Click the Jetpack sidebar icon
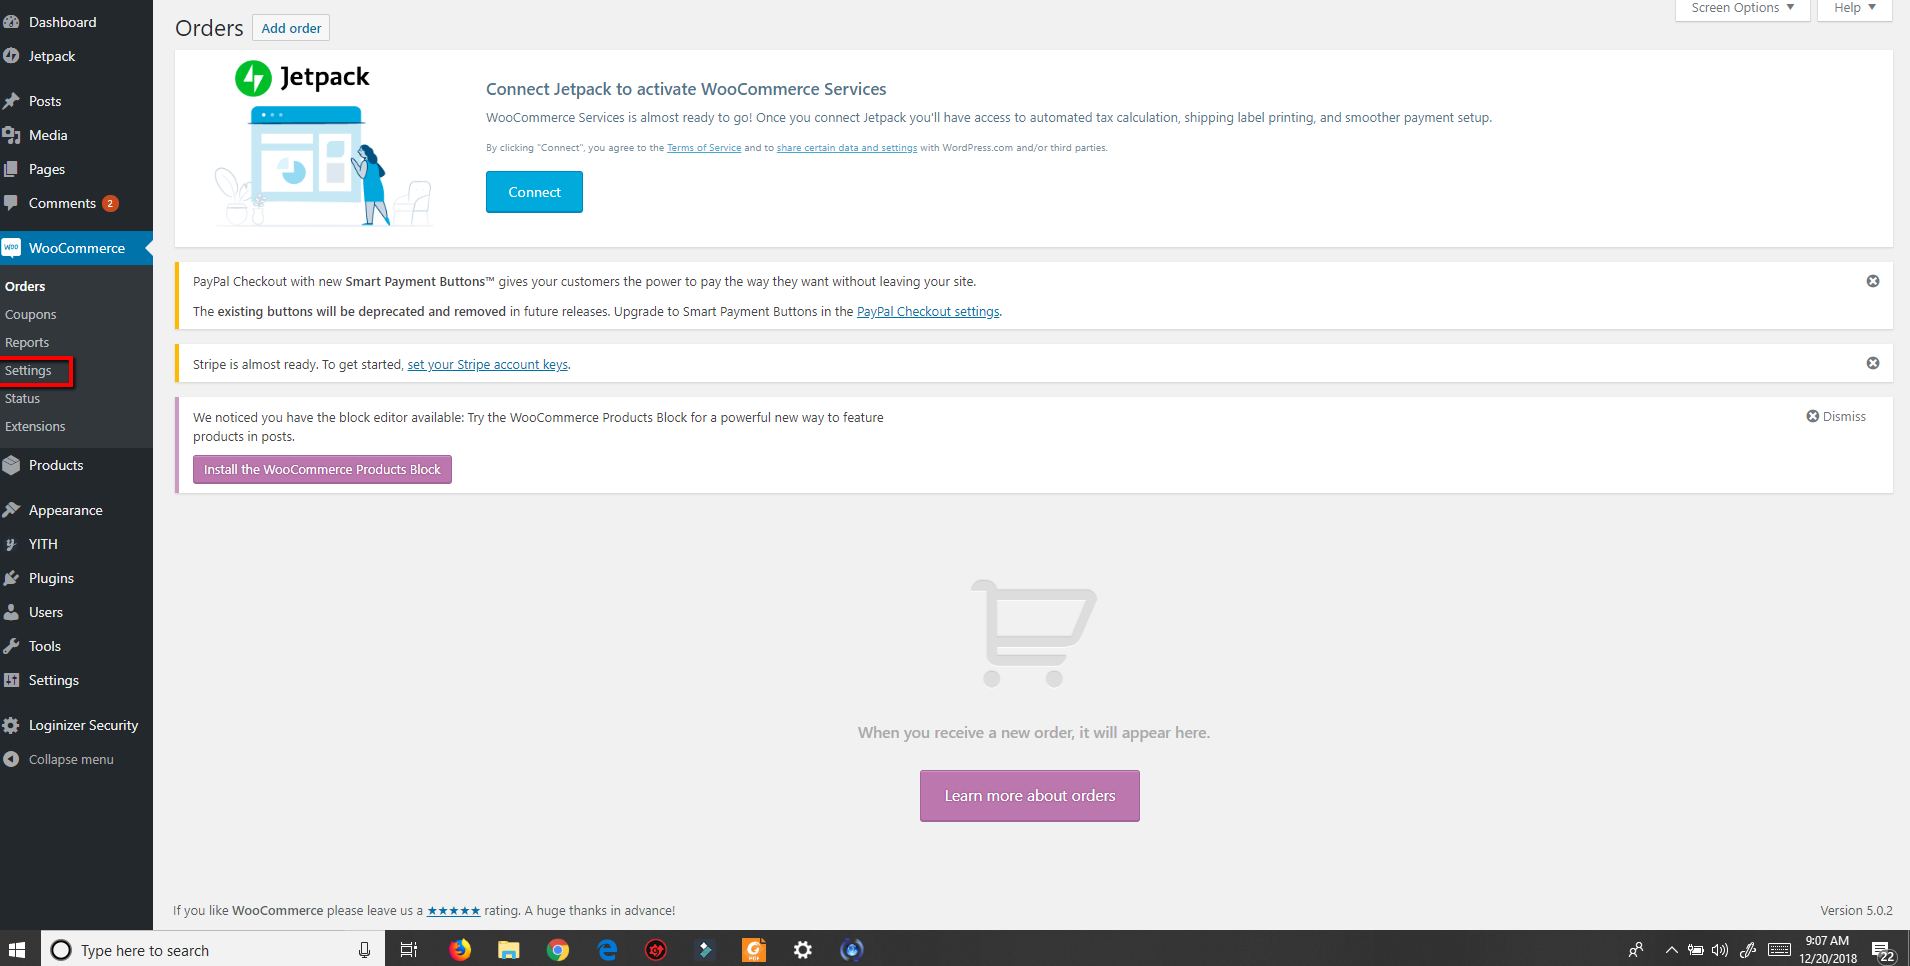 tap(11, 56)
